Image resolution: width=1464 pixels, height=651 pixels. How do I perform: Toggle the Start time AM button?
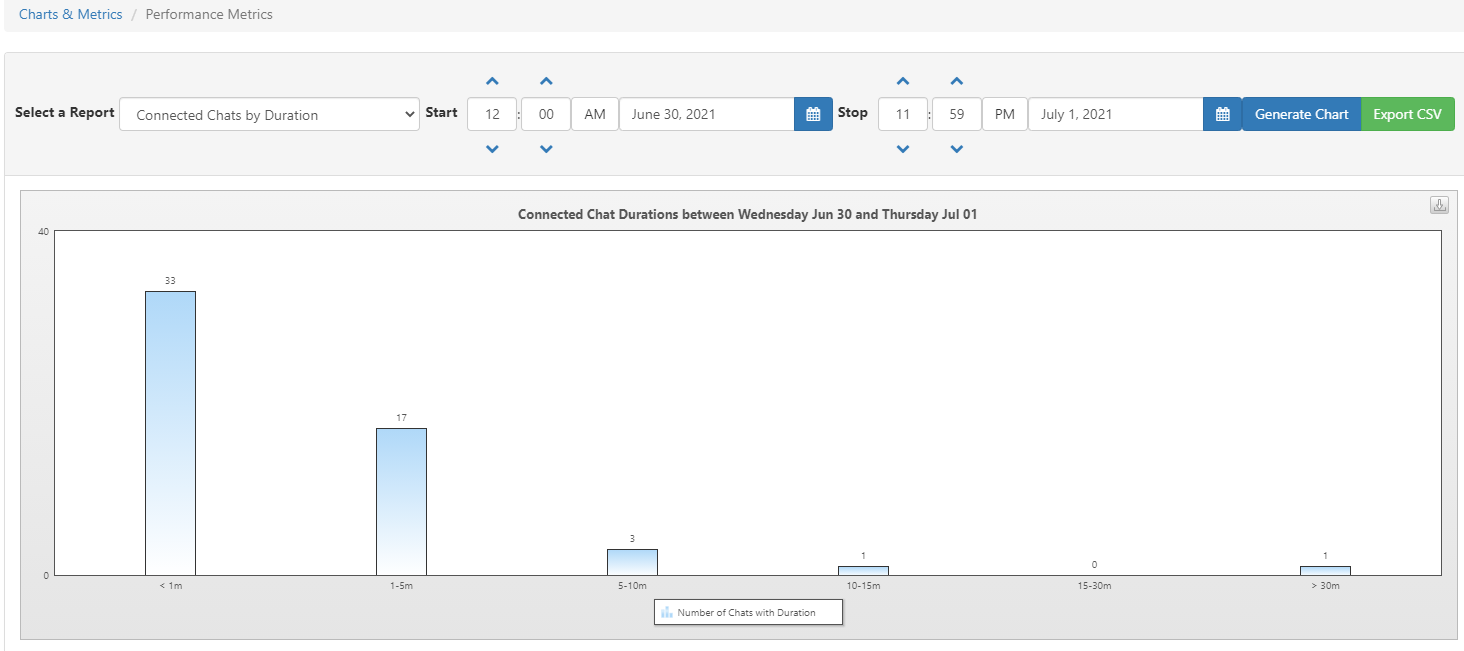595,114
